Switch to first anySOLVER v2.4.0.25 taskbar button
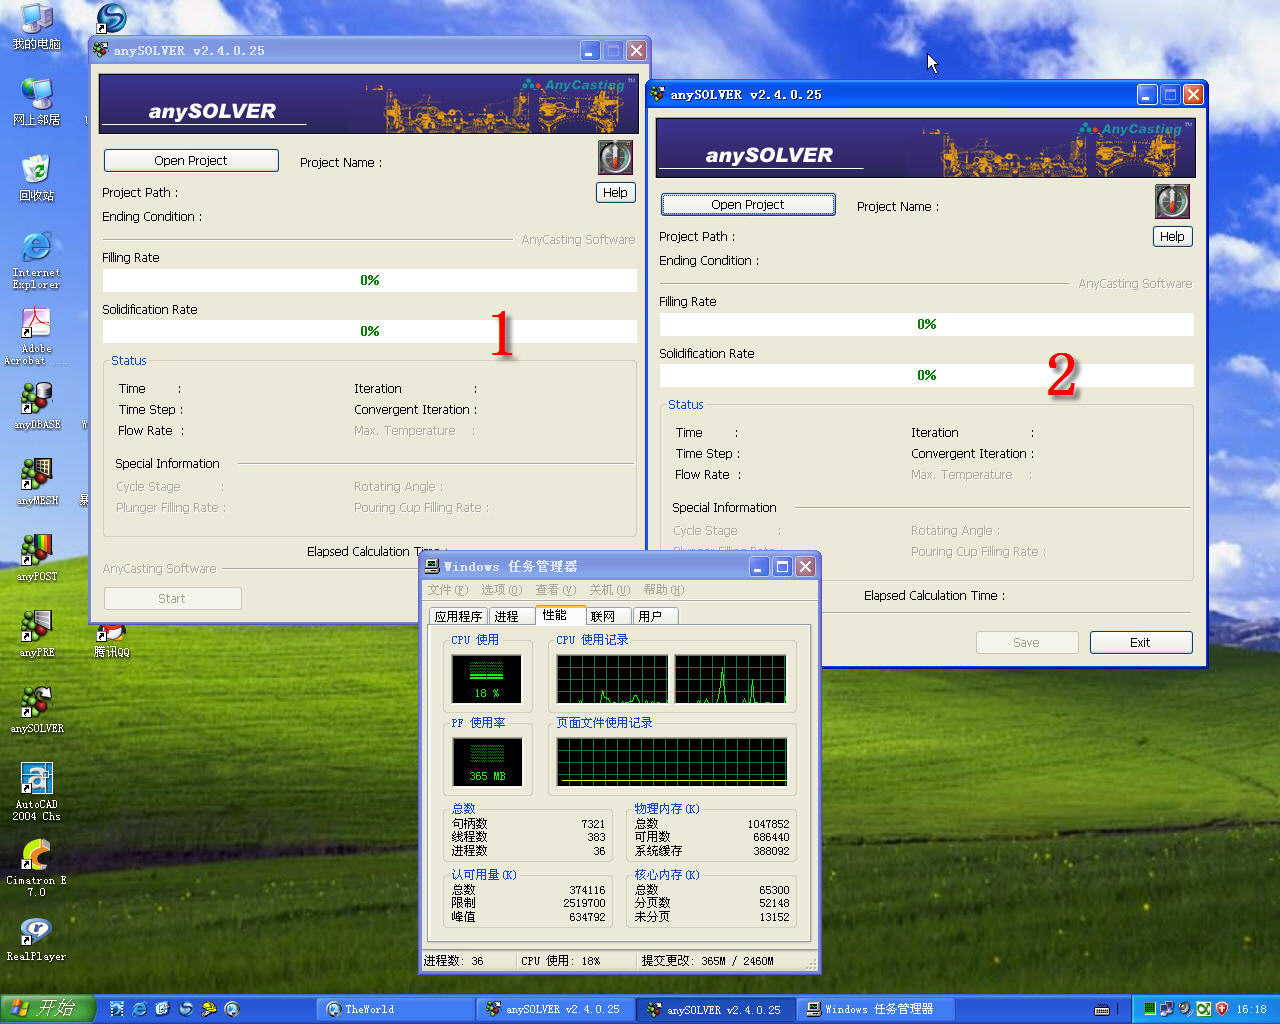The image size is (1280, 1024). [x=556, y=1009]
